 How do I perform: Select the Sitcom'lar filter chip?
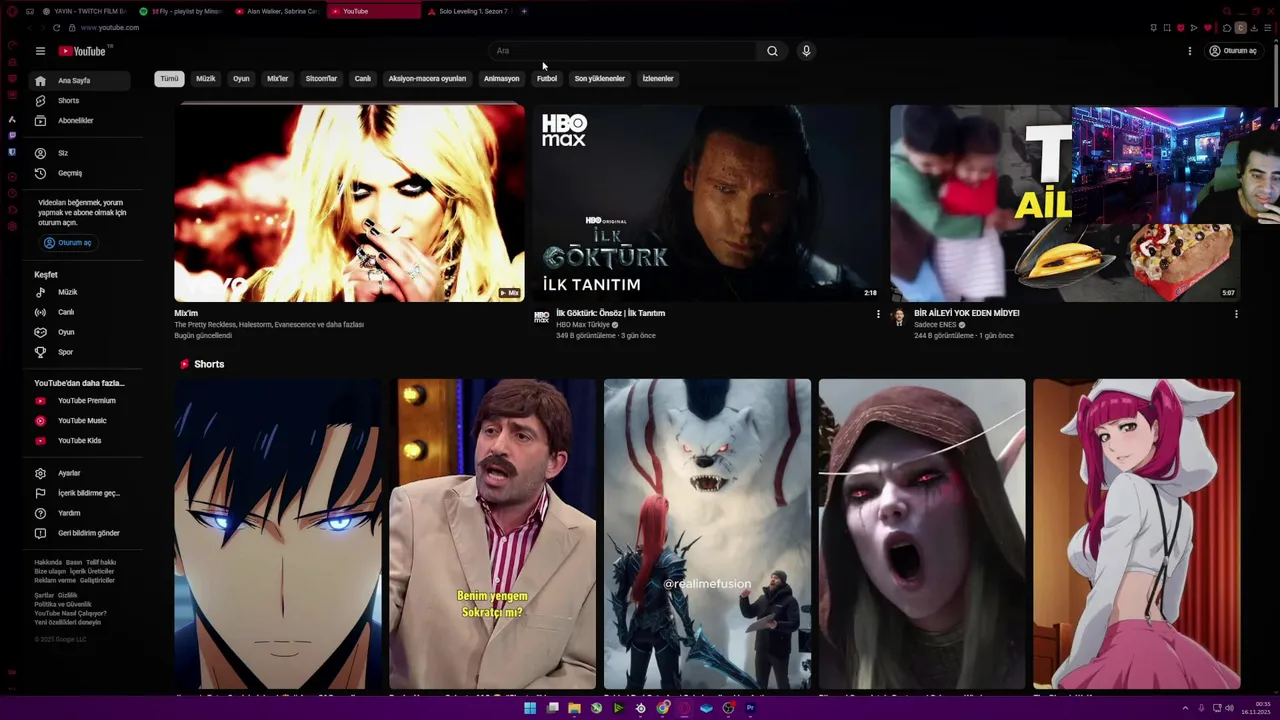coord(321,79)
